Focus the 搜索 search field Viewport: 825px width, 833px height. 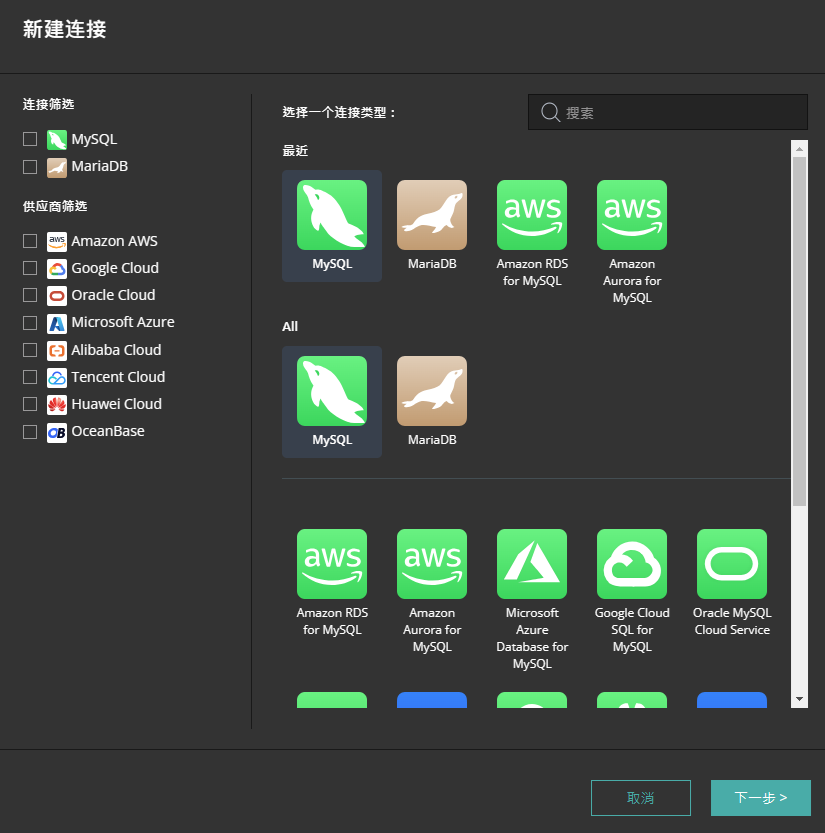[668, 112]
